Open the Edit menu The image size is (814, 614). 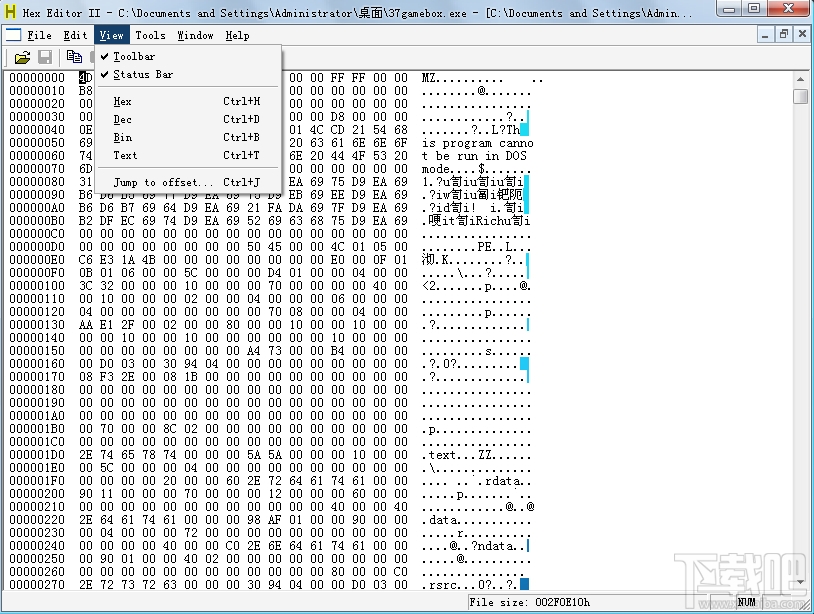tap(74, 34)
